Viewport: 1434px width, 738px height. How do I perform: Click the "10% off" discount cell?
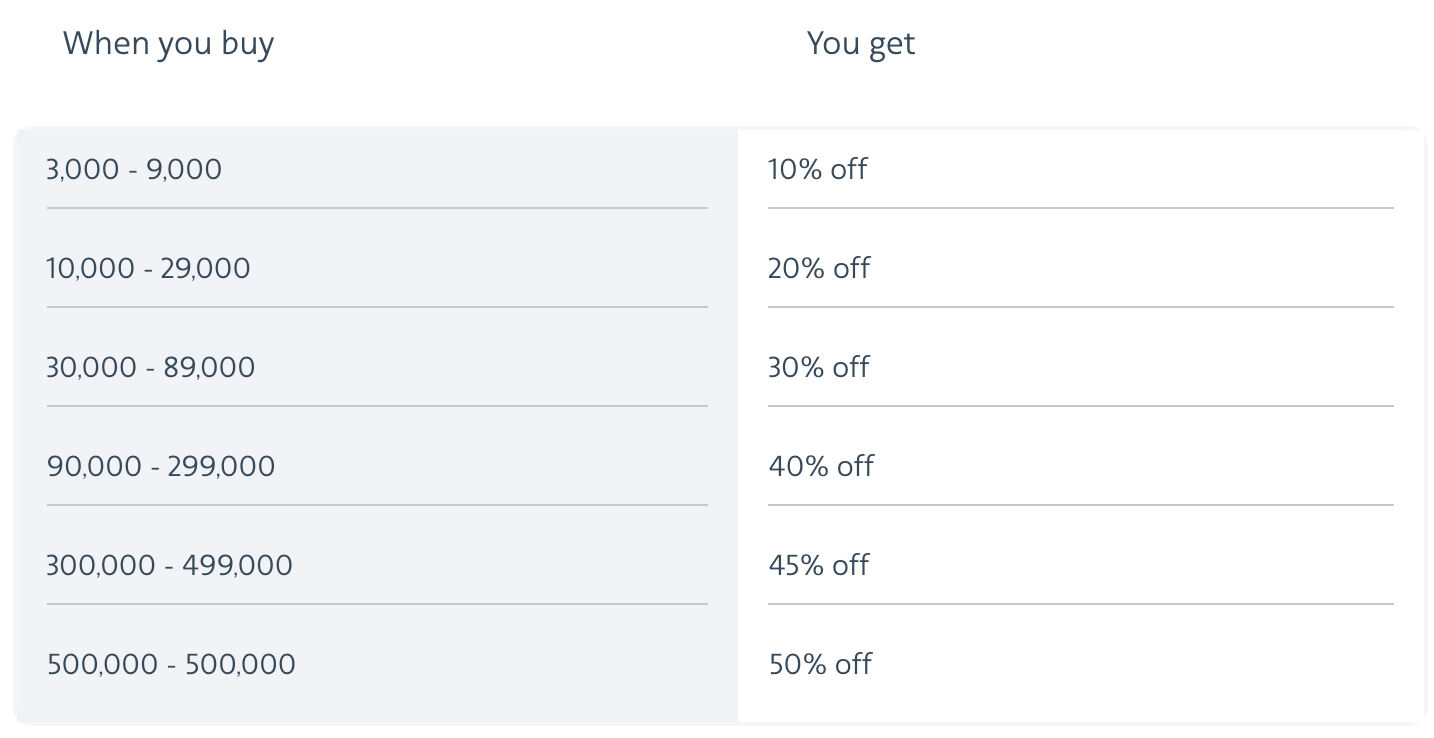tap(817, 169)
